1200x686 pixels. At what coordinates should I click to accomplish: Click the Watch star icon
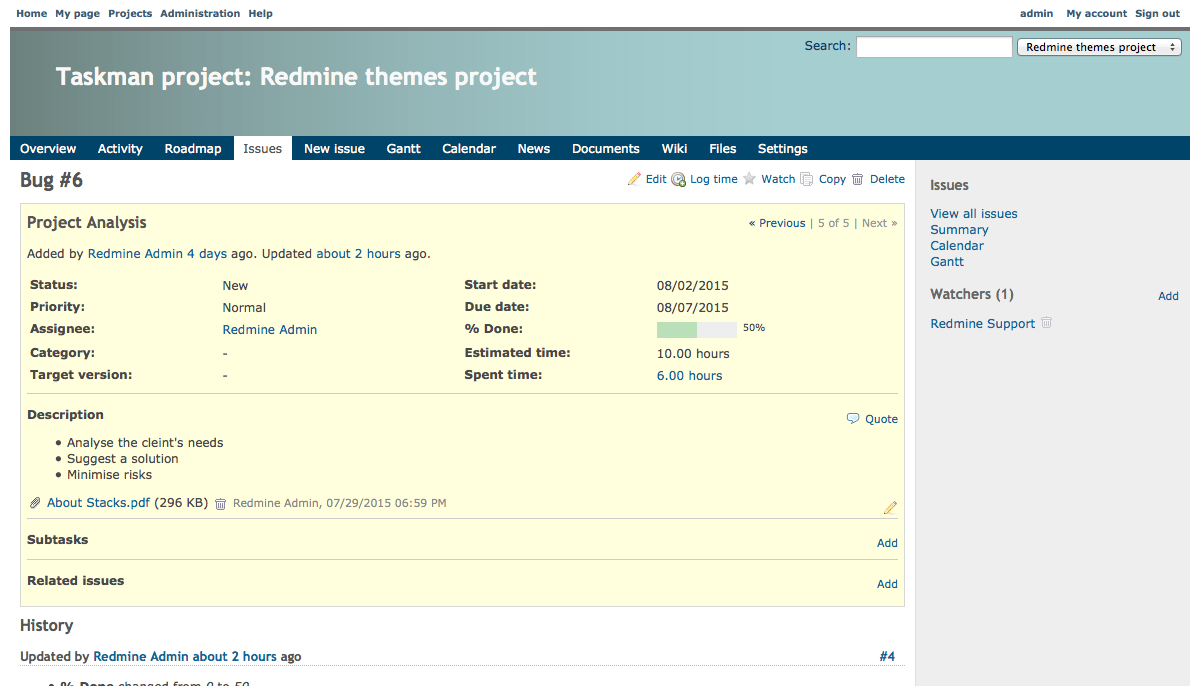tap(749, 179)
